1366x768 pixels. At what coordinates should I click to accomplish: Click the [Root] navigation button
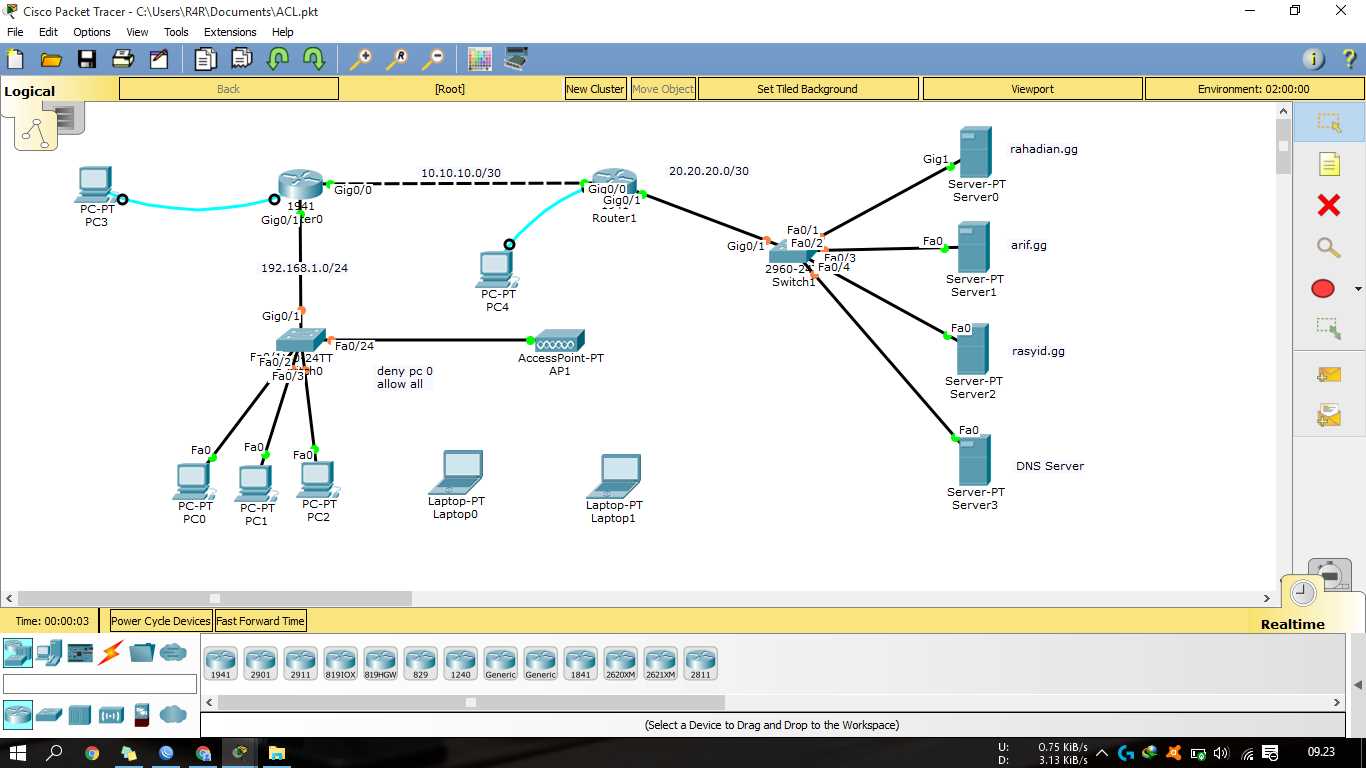(450, 89)
